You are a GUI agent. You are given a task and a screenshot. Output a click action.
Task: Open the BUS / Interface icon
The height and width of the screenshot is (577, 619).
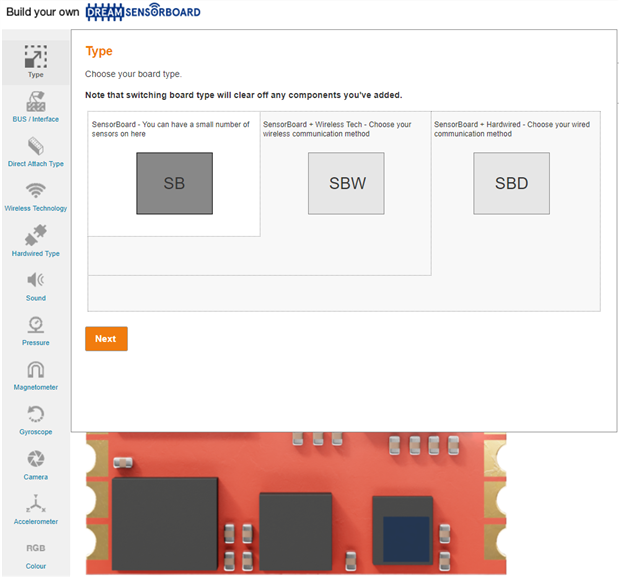tap(36, 101)
